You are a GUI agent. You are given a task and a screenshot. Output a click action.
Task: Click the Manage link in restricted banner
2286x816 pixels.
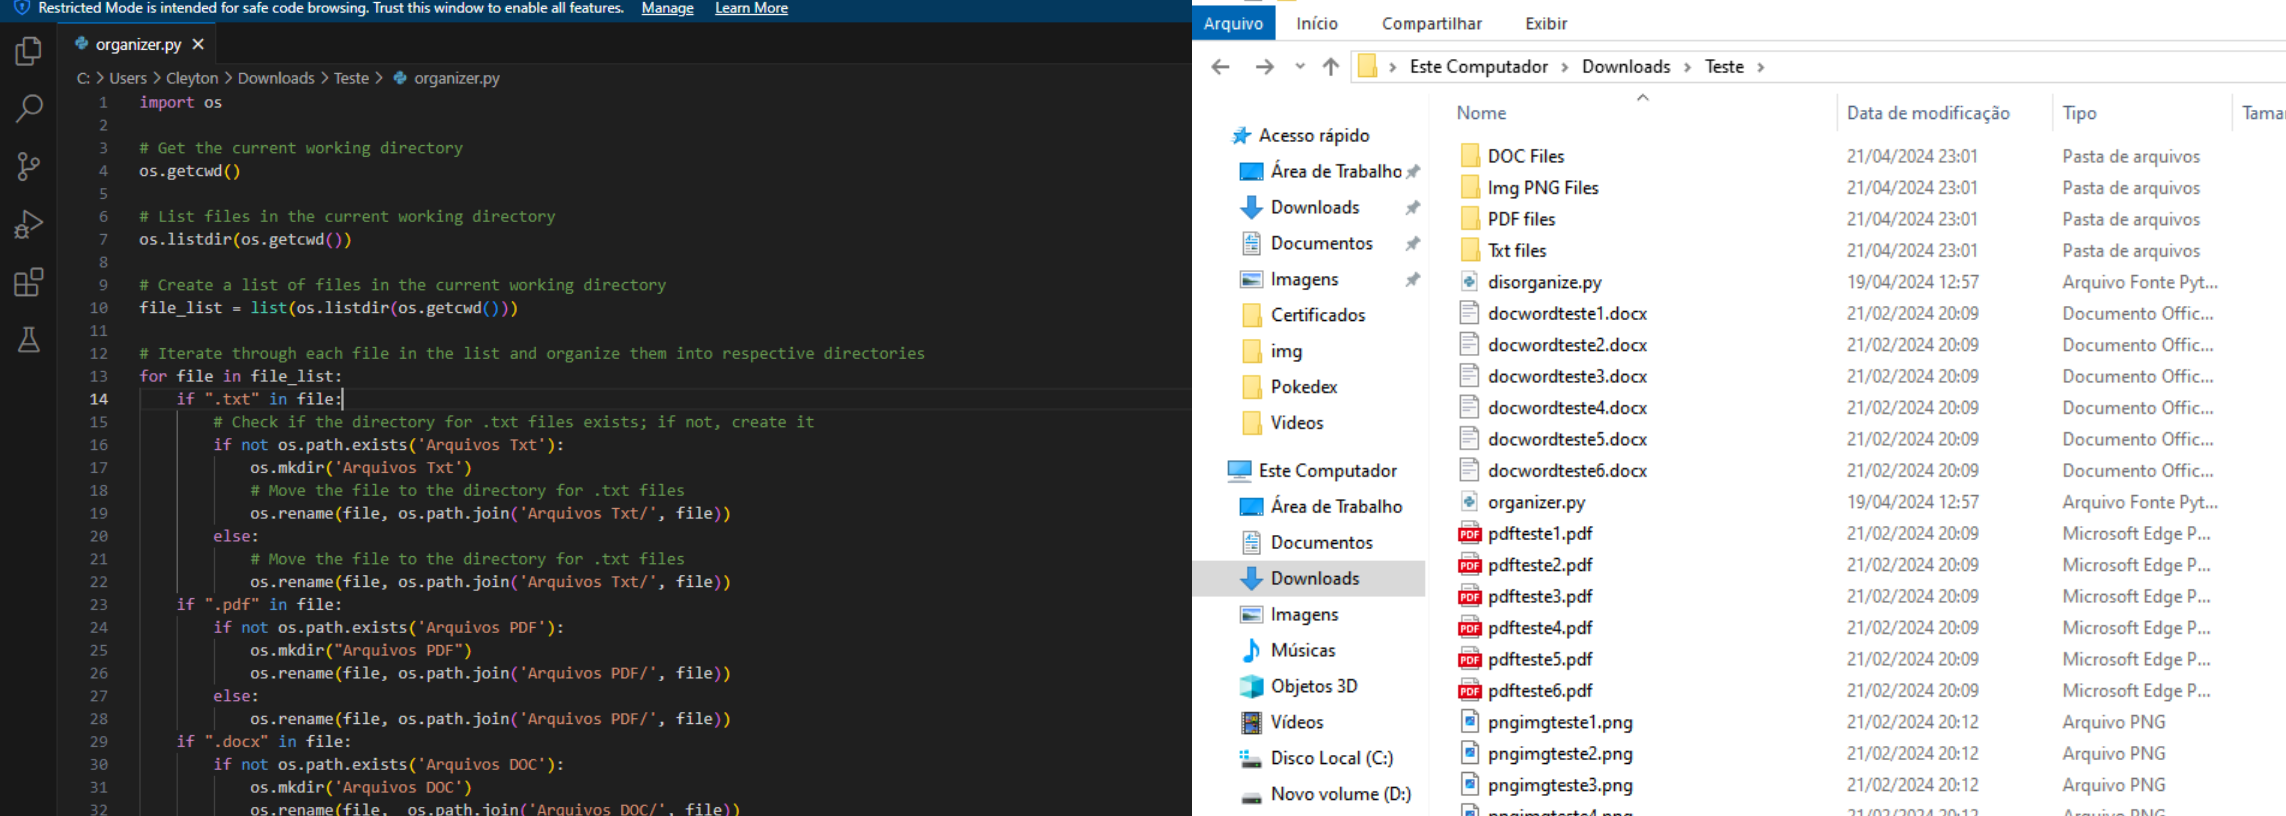click(x=667, y=8)
